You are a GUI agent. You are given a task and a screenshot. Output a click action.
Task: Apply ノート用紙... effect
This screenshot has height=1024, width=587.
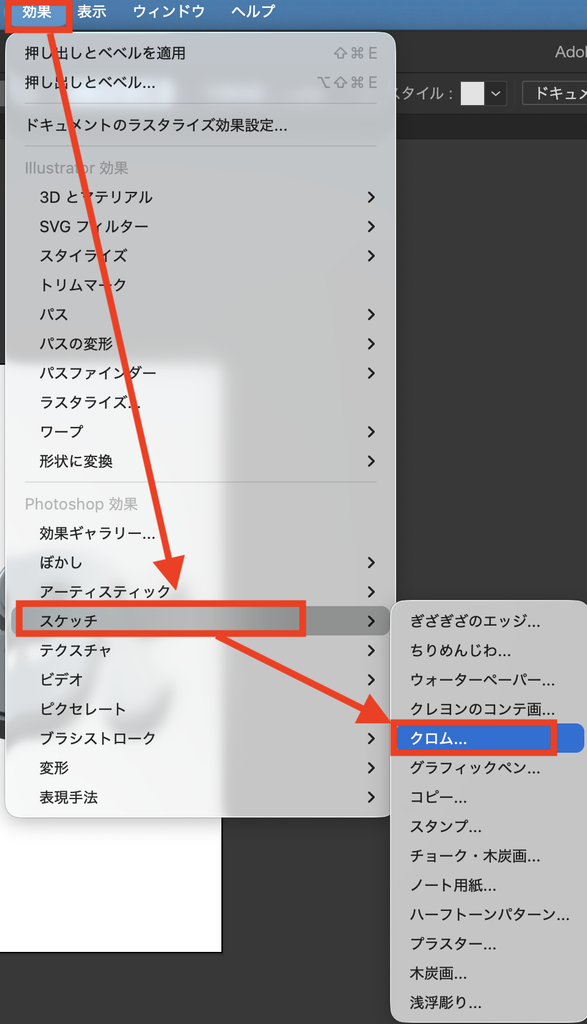pyautogui.click(x=490, y=886)
